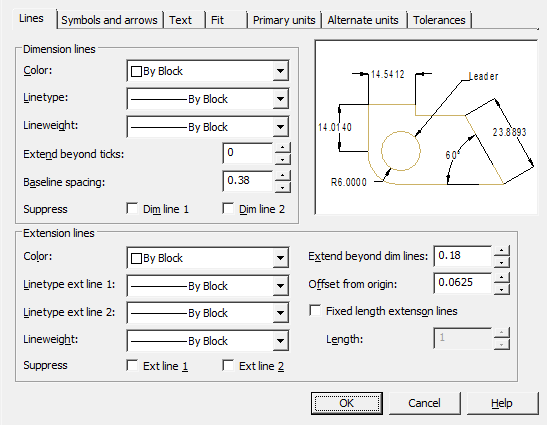Expand Dimension lines Linetype dropdown
This screenshot has height=425, width=547.
pyautogui.click(x=208, y=99)
